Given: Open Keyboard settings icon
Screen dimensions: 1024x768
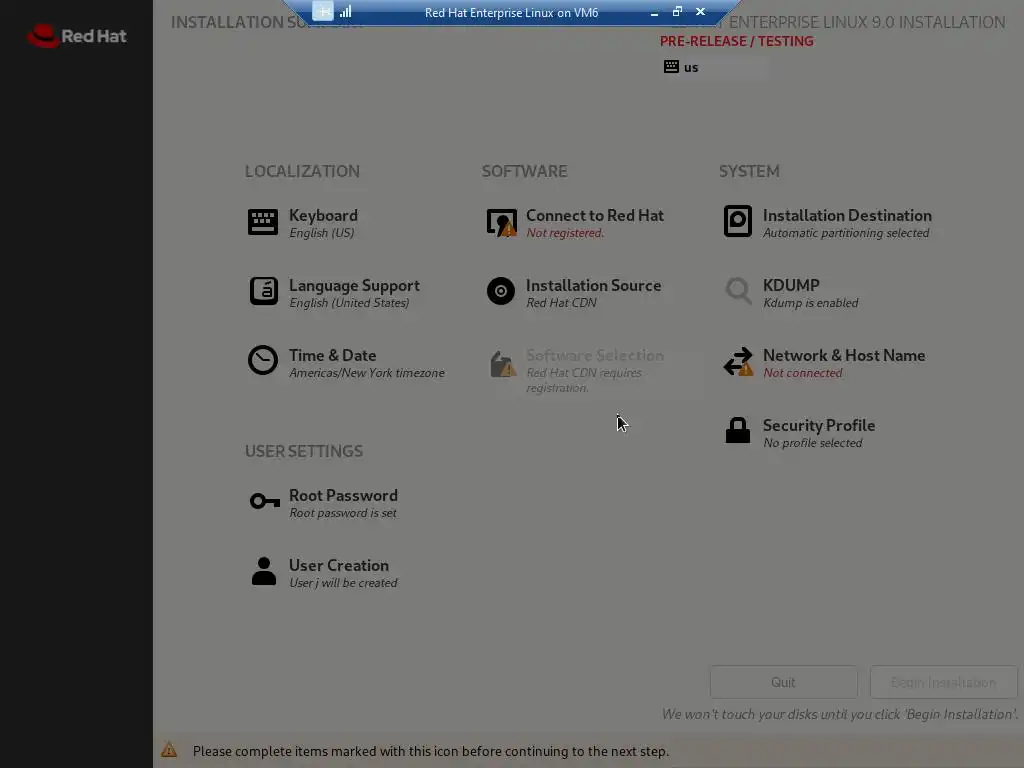Looking at the screenshot, I should click(263, 222).
